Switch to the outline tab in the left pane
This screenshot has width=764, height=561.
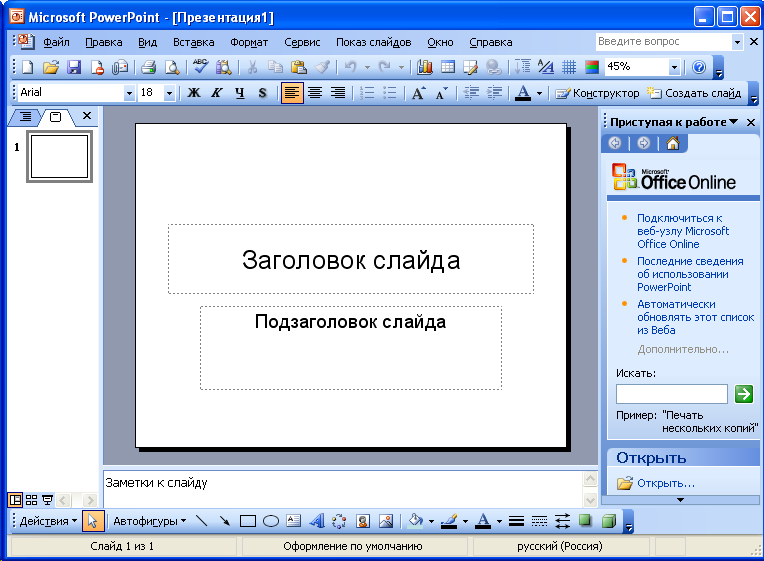[x=25, y=116]
